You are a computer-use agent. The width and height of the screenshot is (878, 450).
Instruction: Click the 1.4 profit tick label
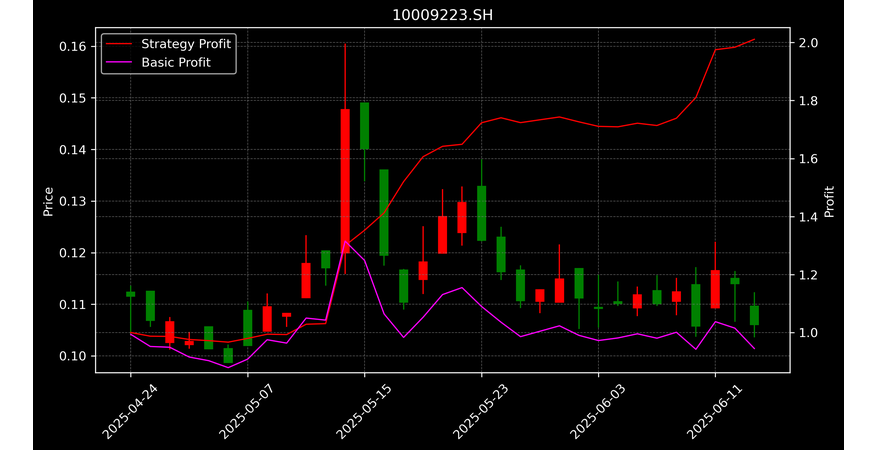click(x=808, y=217)
